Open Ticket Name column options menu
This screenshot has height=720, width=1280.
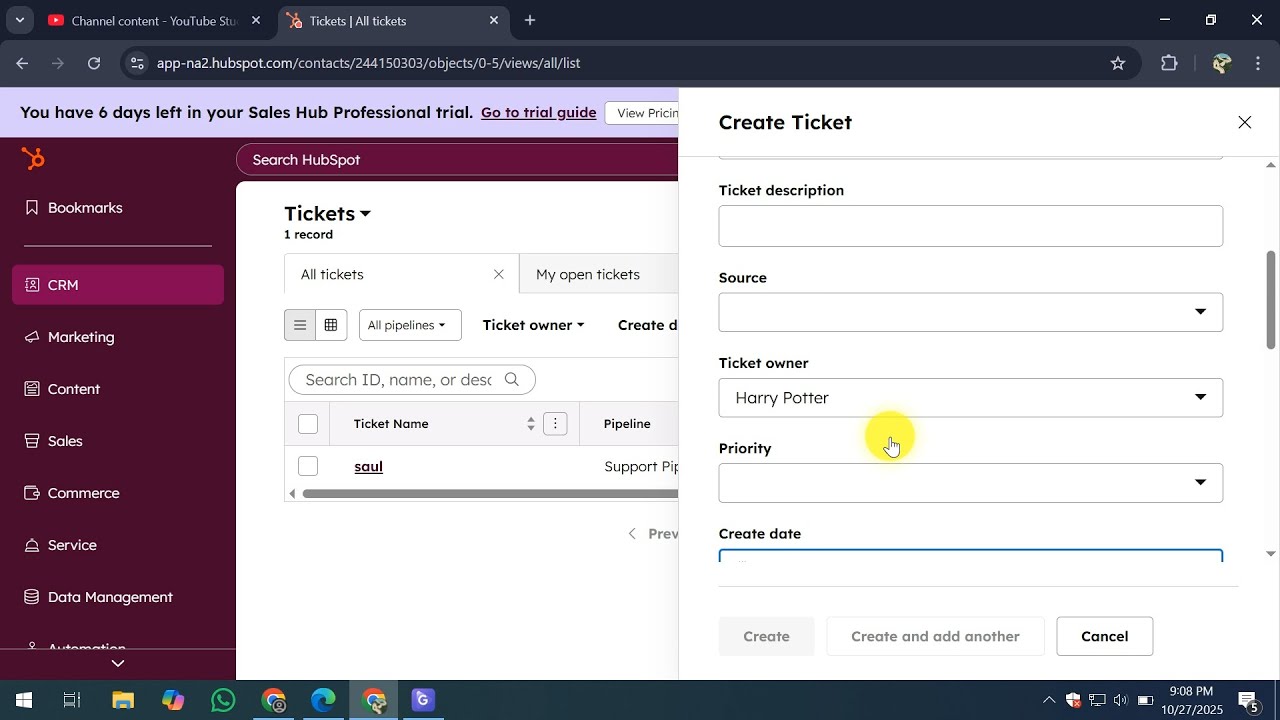[556, 424]
